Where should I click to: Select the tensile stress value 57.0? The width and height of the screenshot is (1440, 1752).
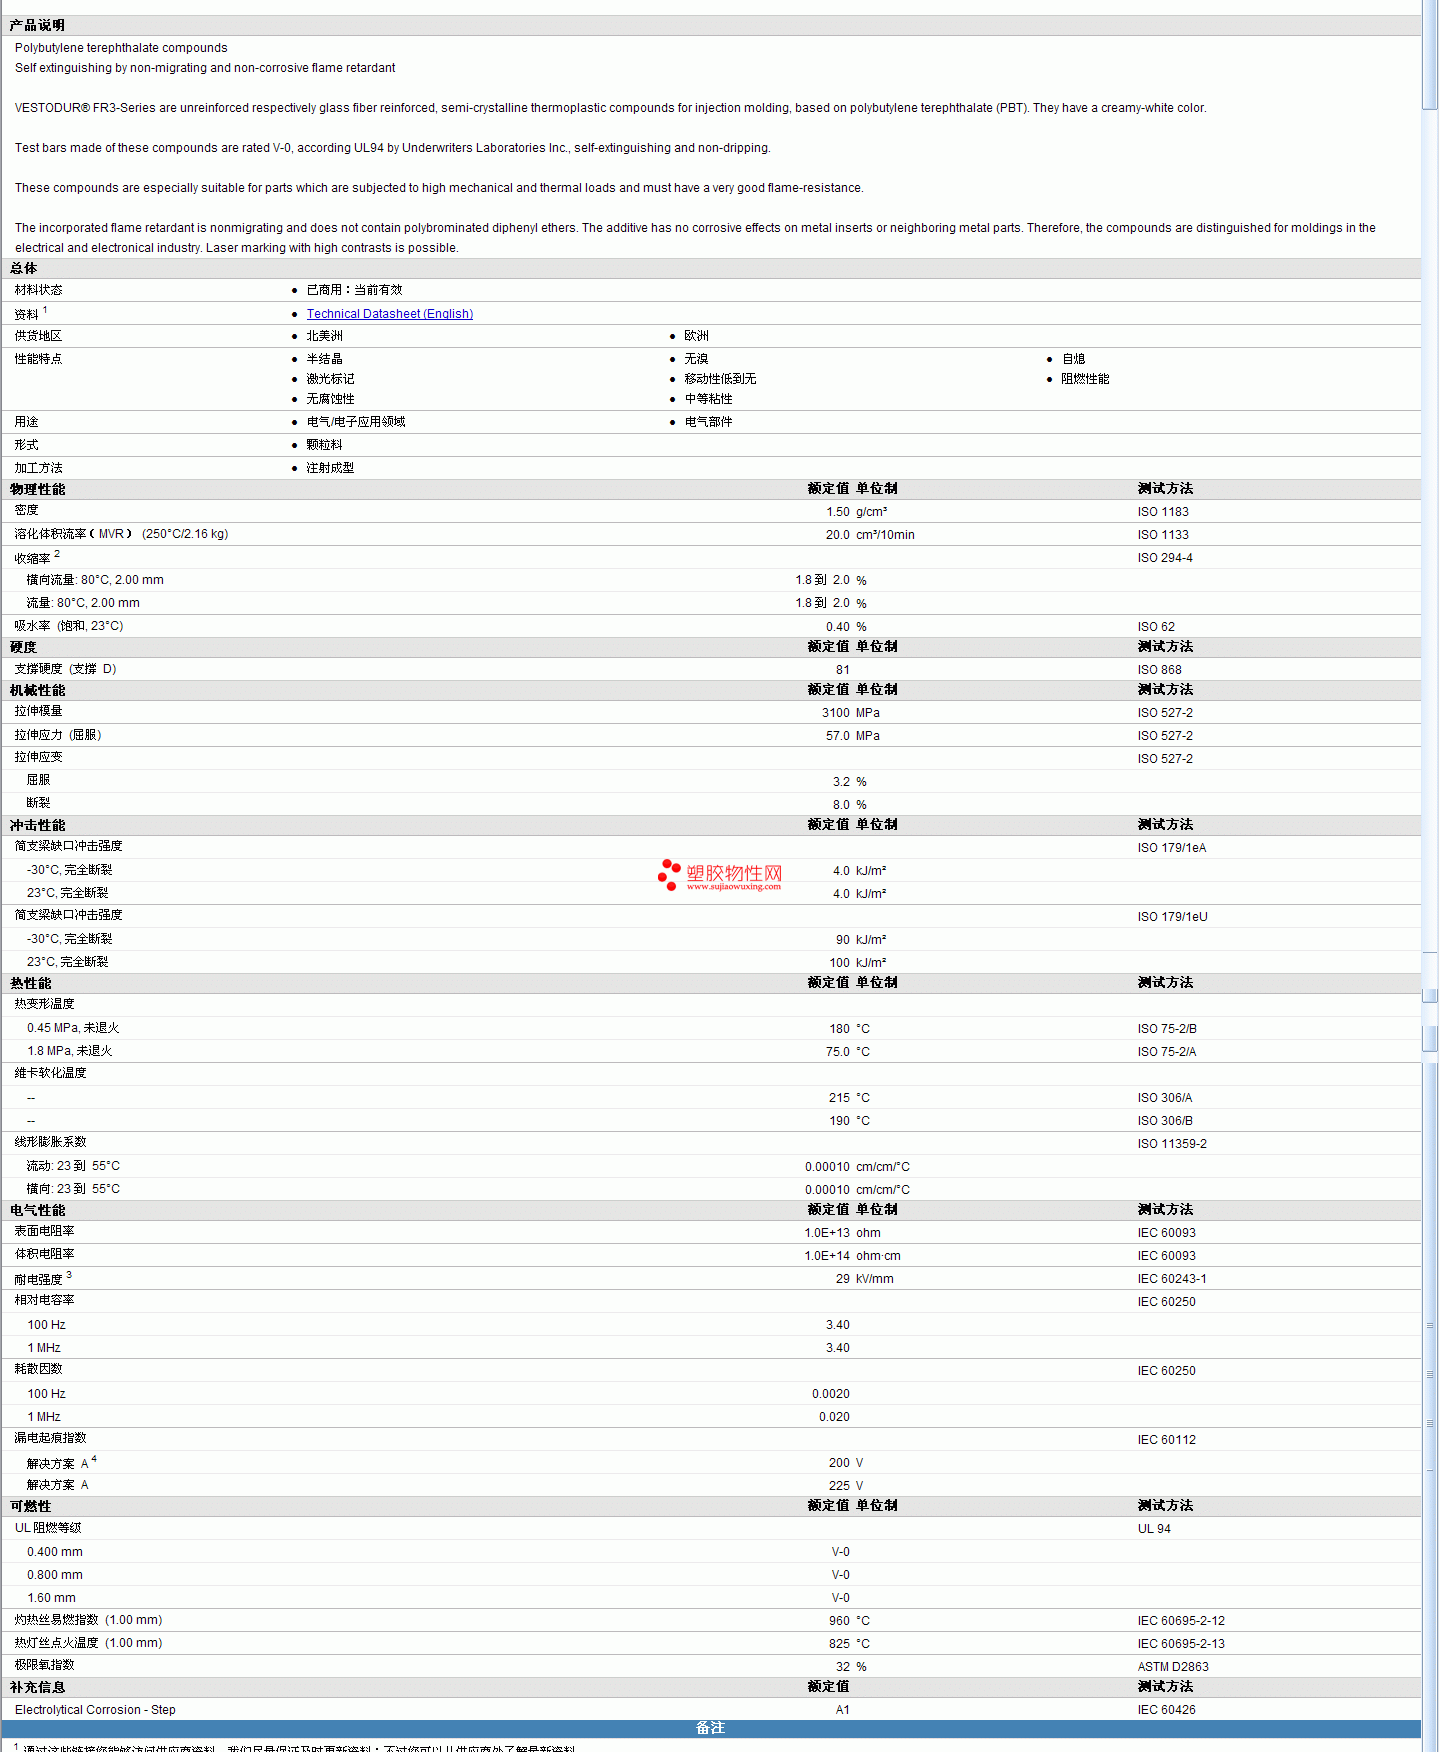click(837, 736)
